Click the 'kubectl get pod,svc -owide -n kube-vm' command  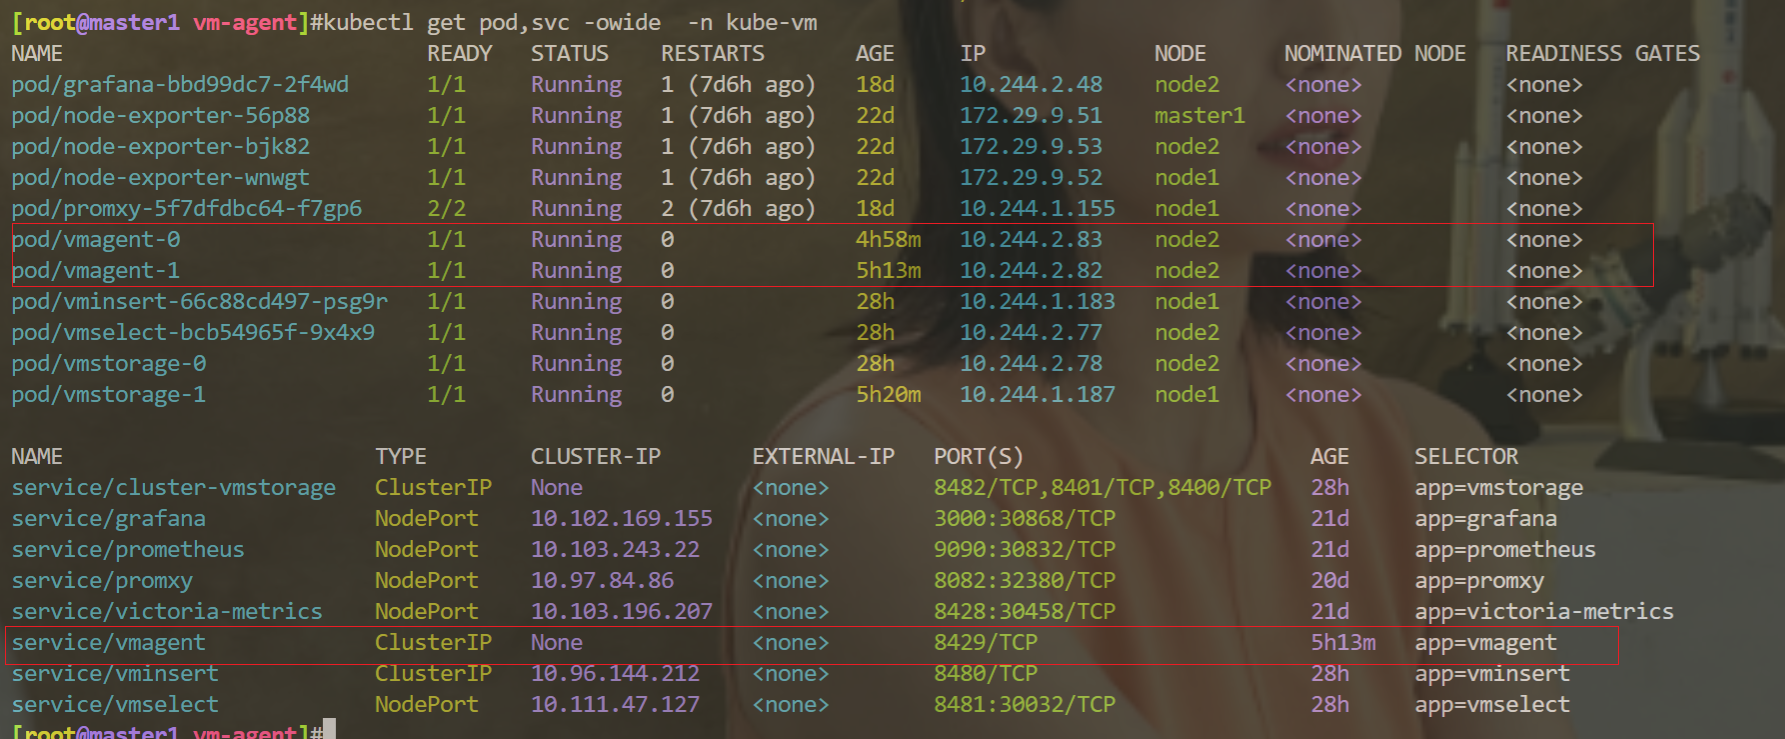click(x=570, y=22)
